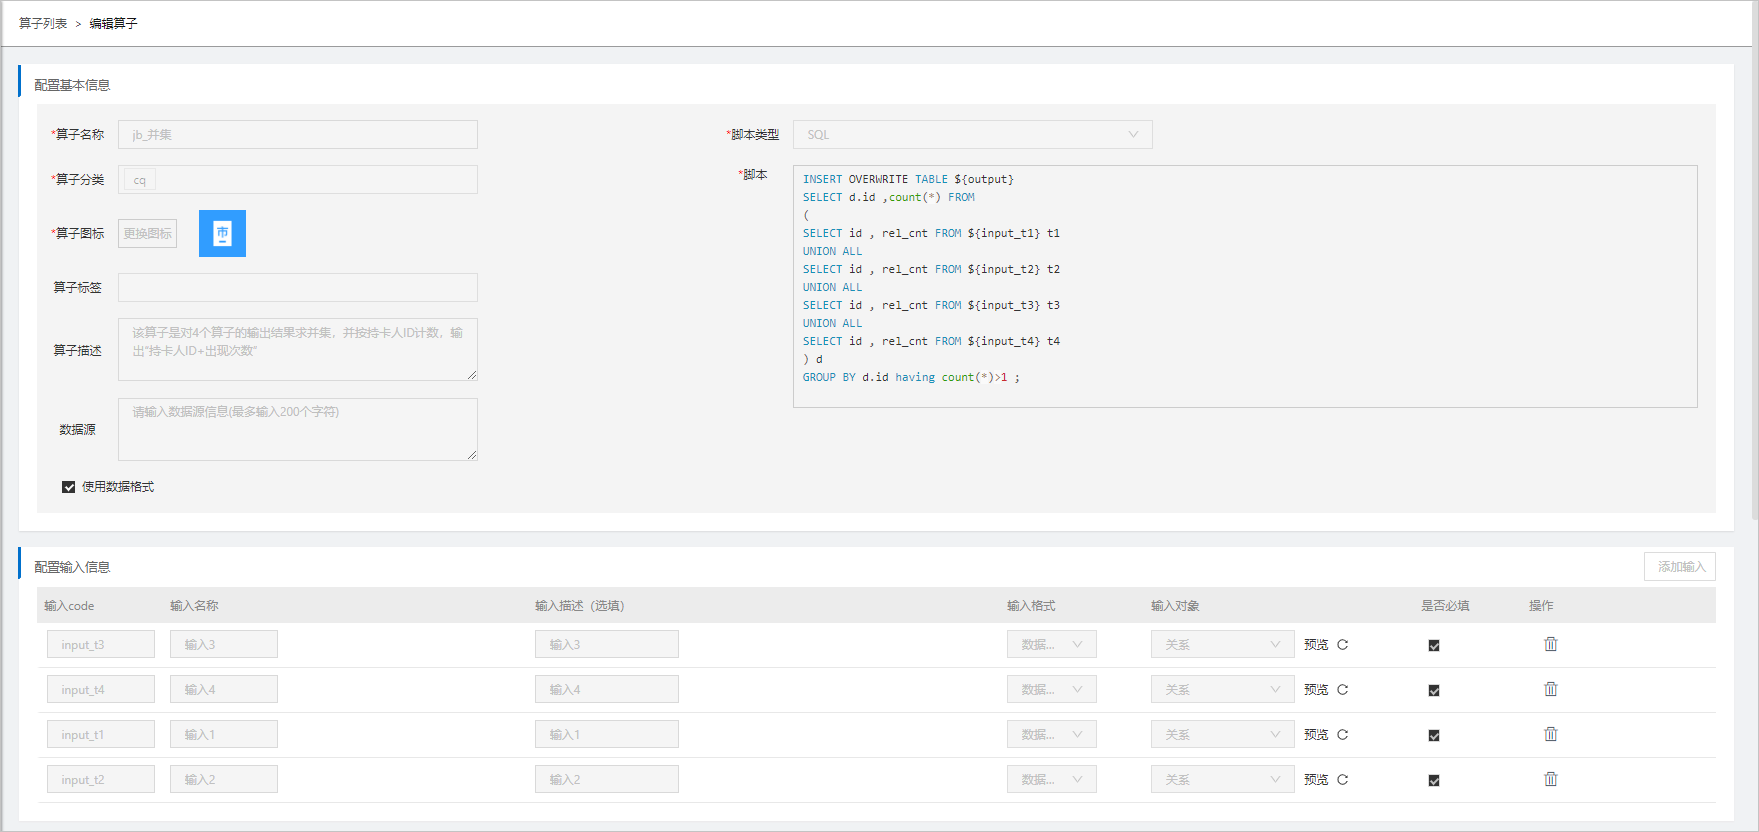Screen dimensions: 1759x832
Task: Refresh the preview for input_t2
Action: coord(1343,780)
